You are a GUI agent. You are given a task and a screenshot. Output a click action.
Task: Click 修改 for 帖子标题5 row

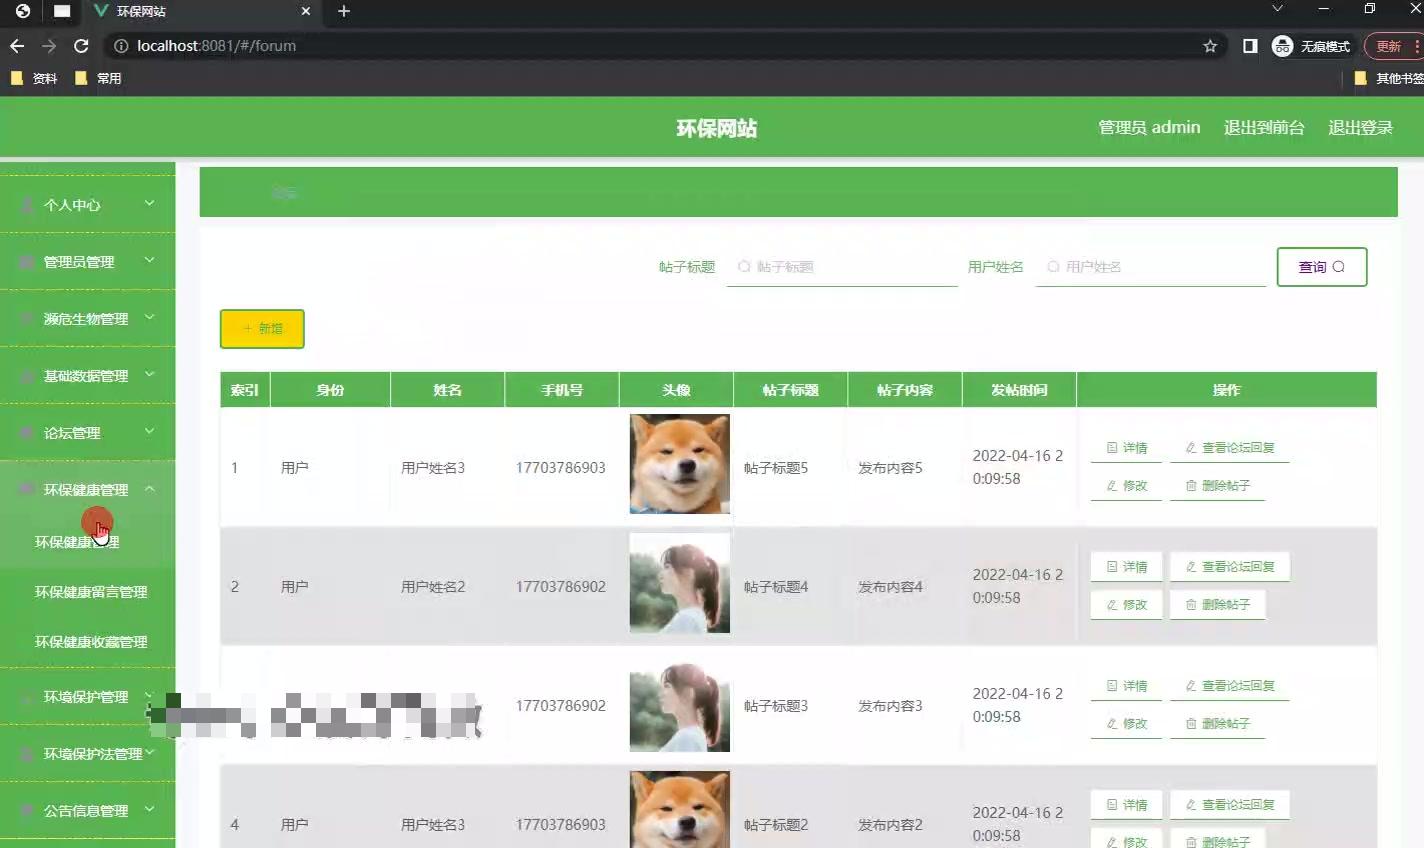point(1126,486)
